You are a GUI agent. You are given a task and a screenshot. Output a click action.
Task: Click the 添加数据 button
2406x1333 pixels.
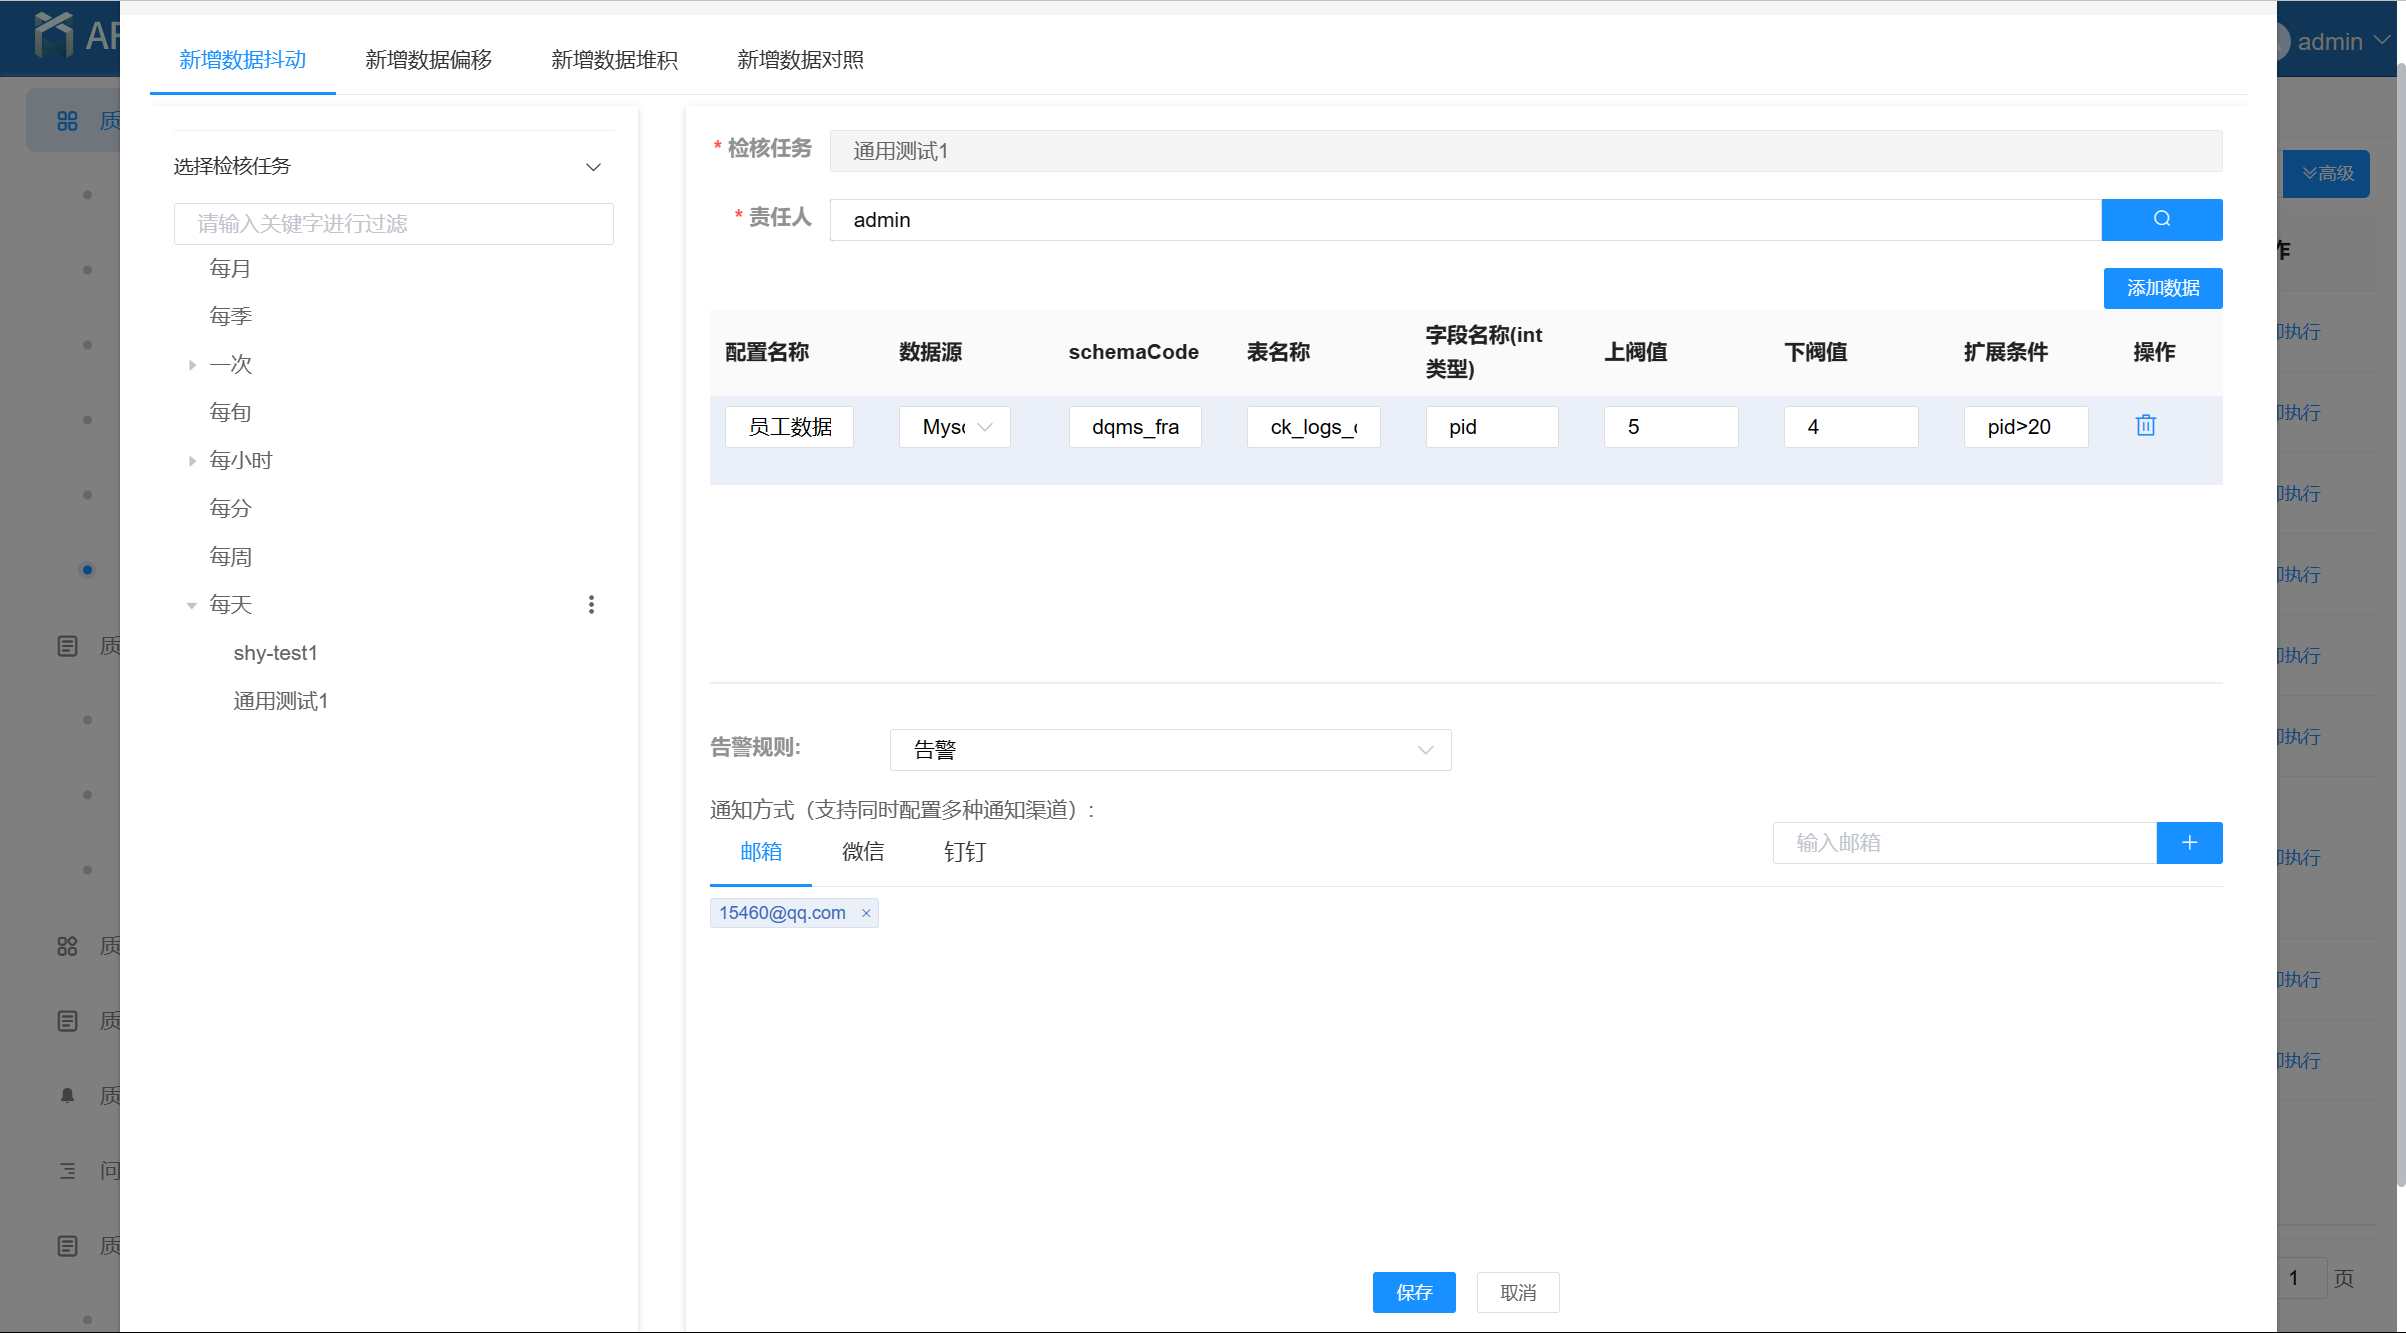[x=2162, y=288]
